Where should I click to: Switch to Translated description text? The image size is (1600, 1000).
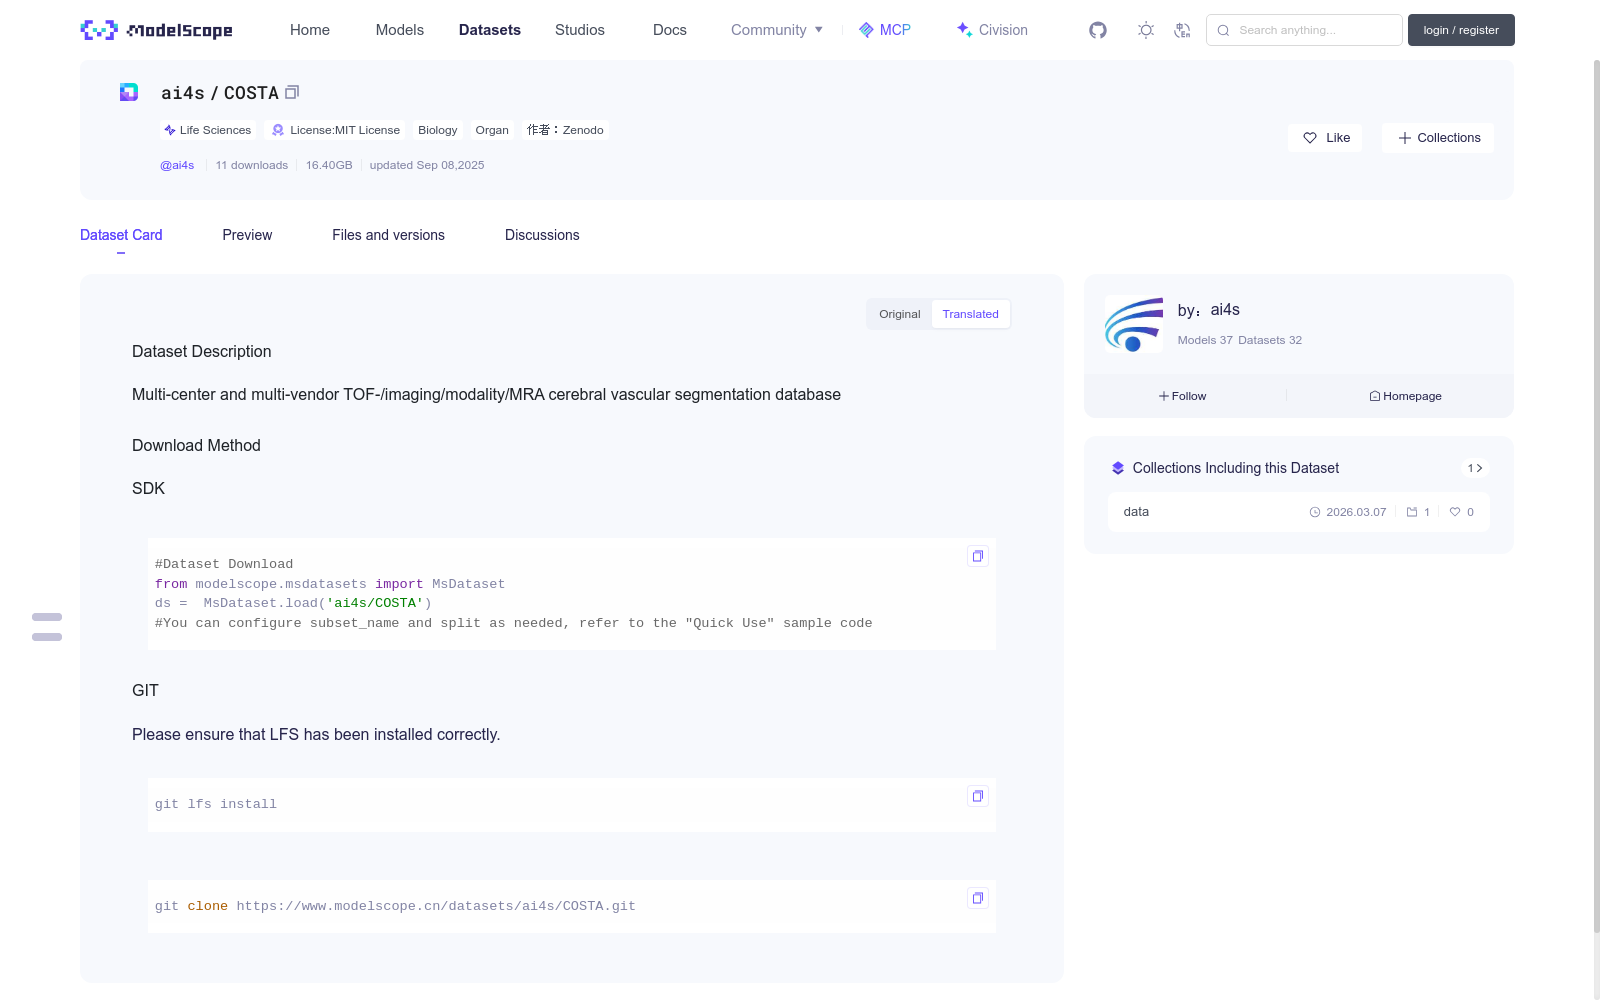[970, 314]
